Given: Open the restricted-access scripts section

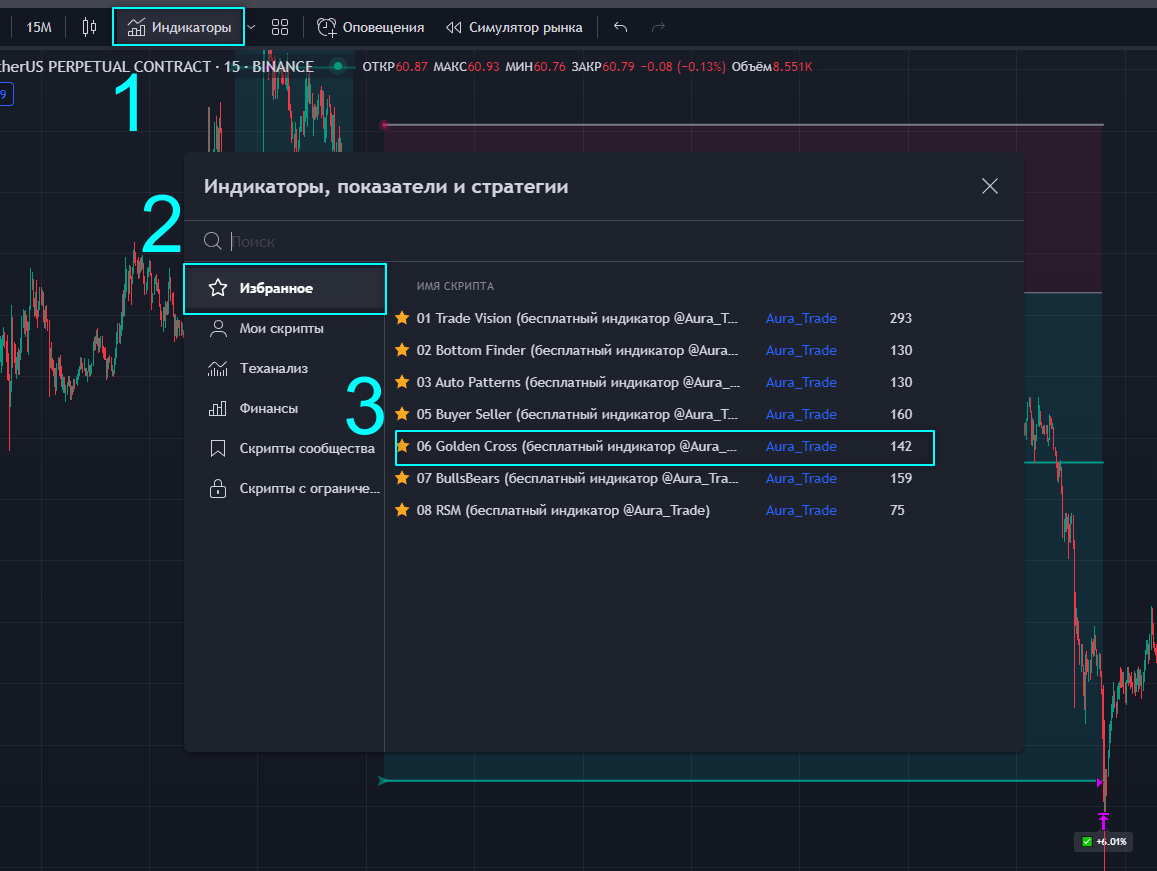Looking at the screenshot, I should coord(284,488).
